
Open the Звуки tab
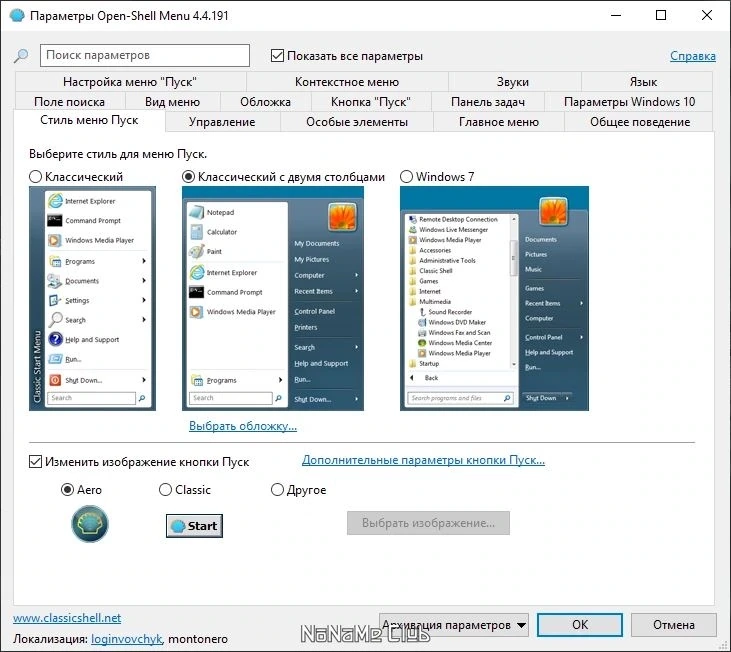(x=513, y=82)
